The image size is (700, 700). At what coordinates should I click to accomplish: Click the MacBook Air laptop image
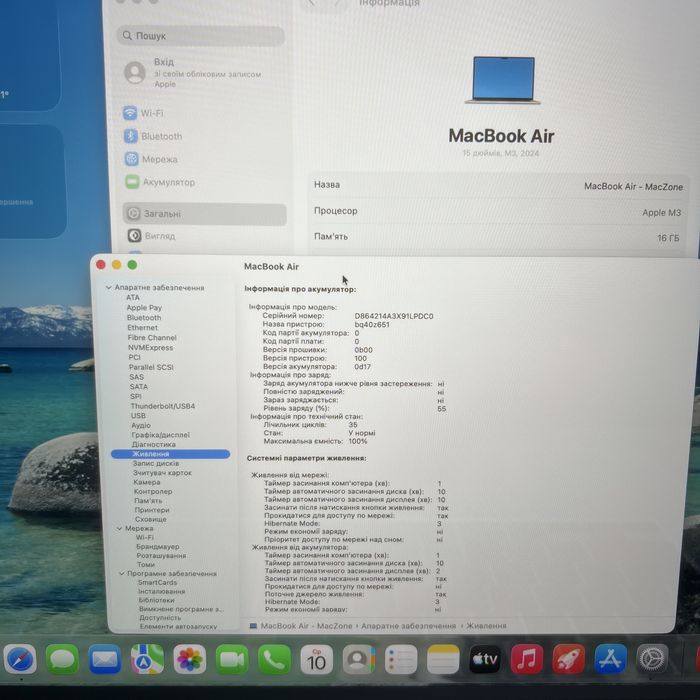point(503,80)
